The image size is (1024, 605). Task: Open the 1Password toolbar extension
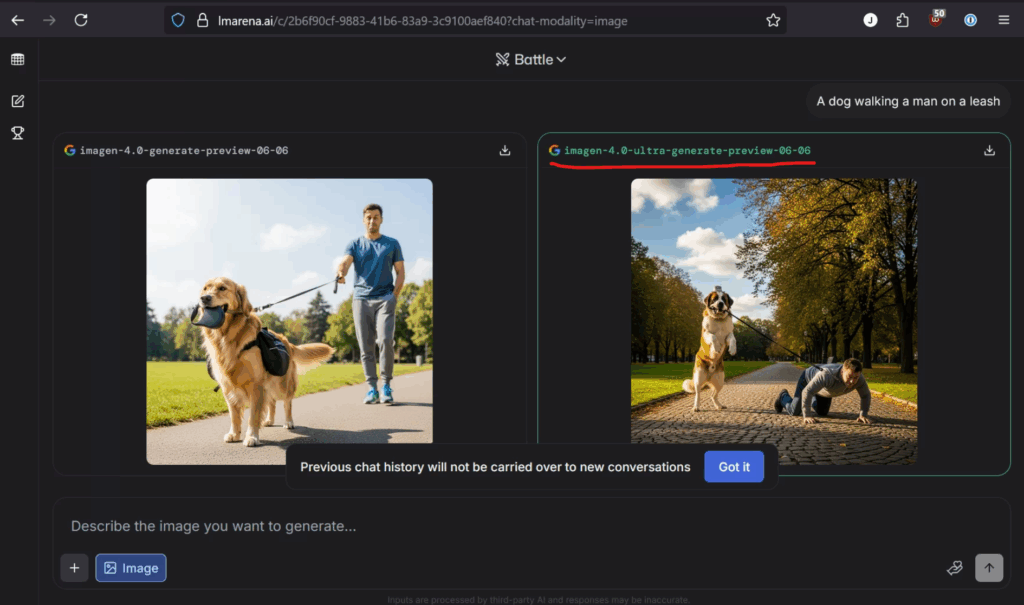coord(969,19)
